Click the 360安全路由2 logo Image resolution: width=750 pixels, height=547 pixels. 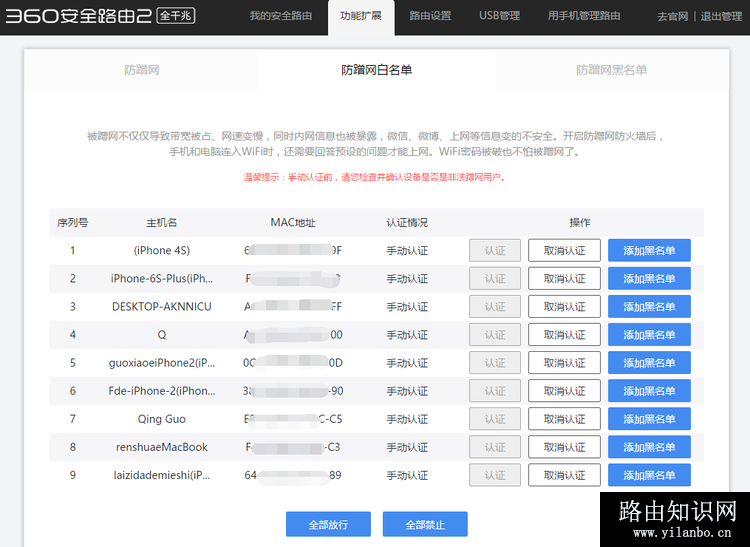tap(100, 16)
